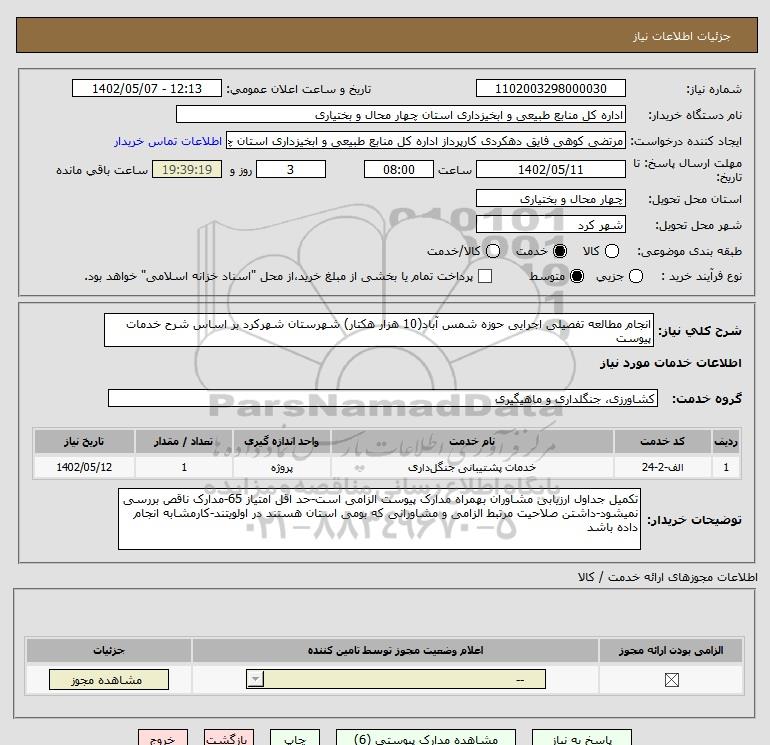Click the service name خدمات پشتیبانی جنگل‌داری
770x745 pixels.
pos(472,467)
